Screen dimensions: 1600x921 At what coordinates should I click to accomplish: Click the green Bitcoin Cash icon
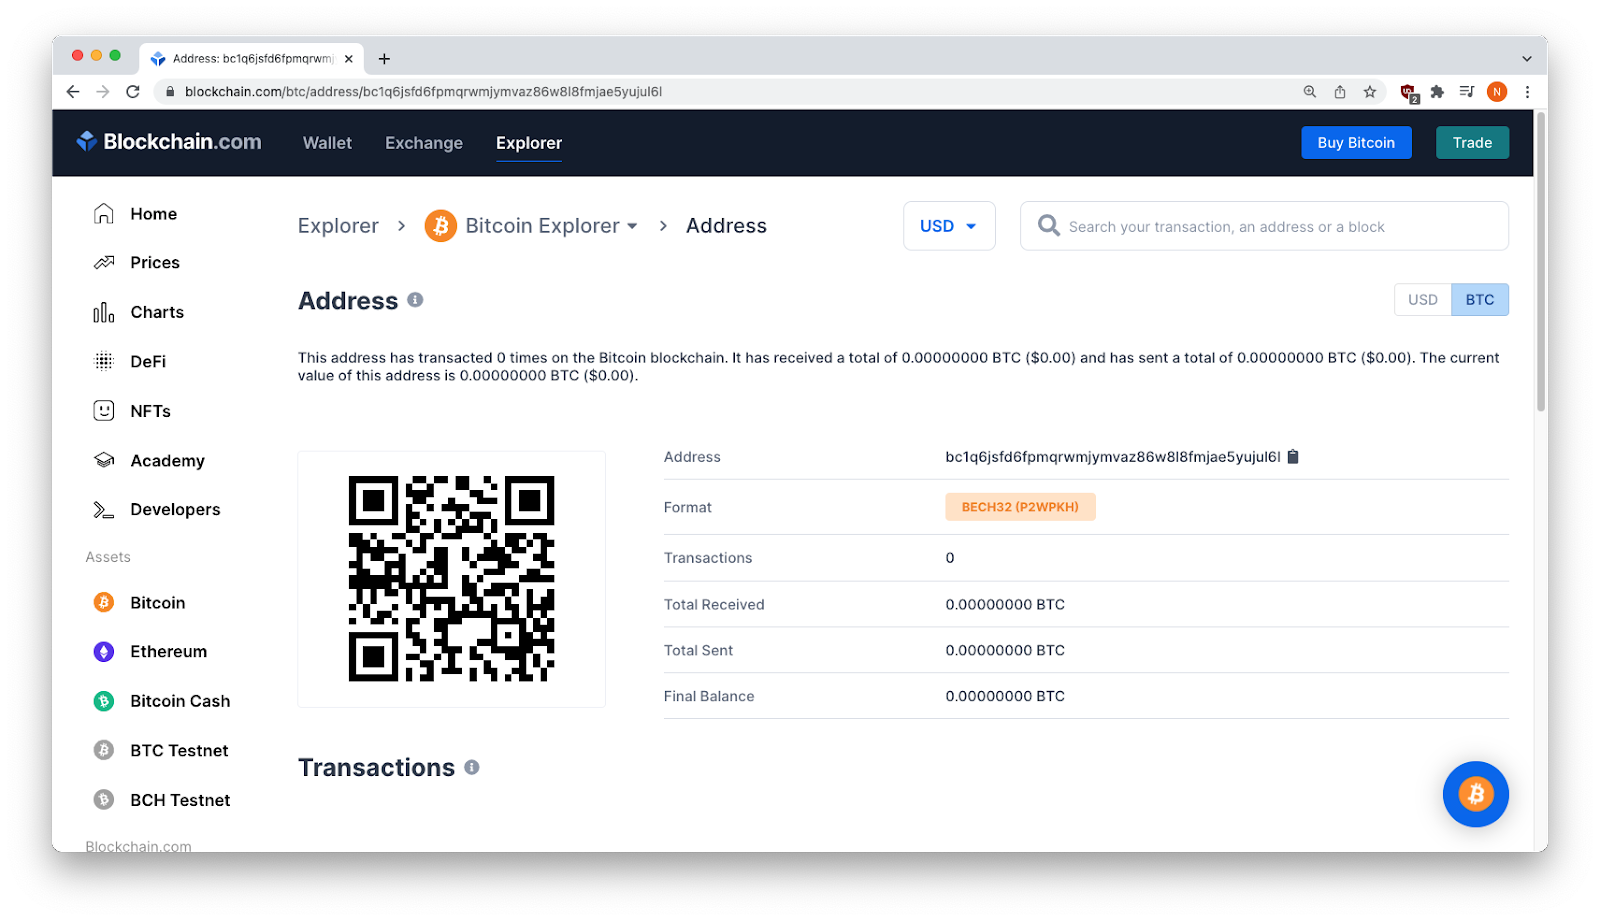click(x=104, y=701)
